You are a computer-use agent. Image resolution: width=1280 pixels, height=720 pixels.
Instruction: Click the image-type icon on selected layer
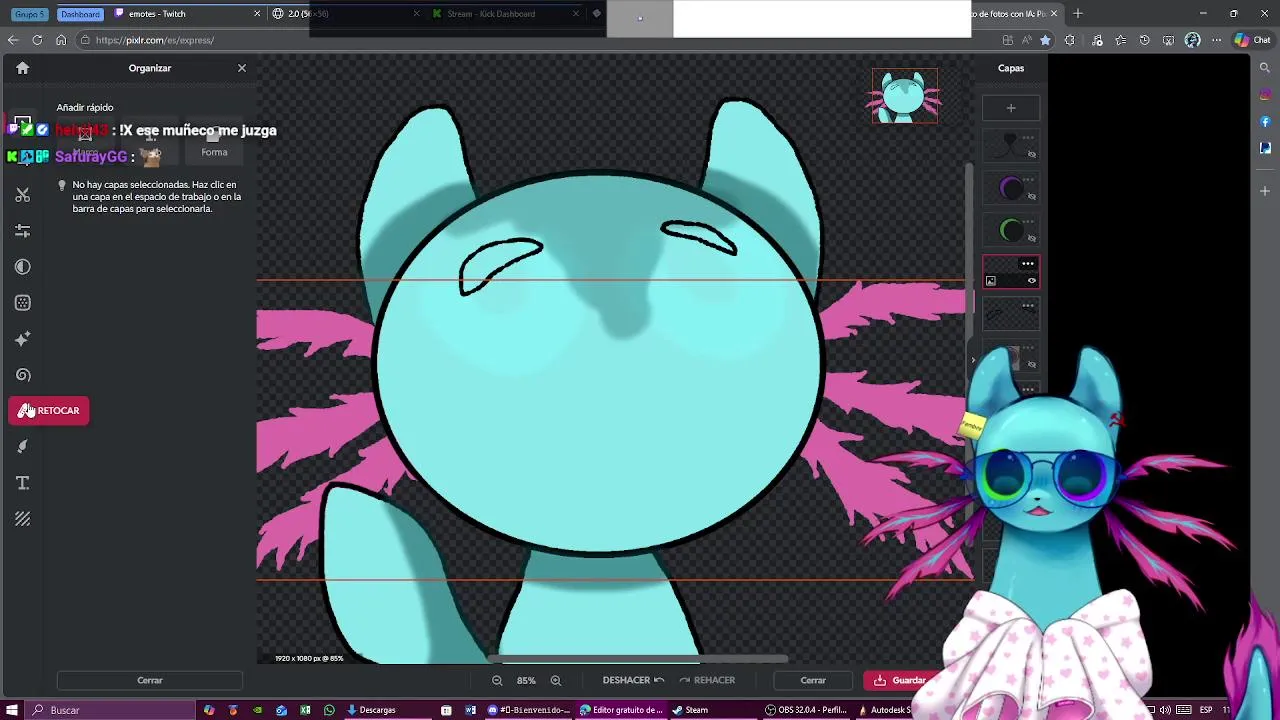click(991, 281)
